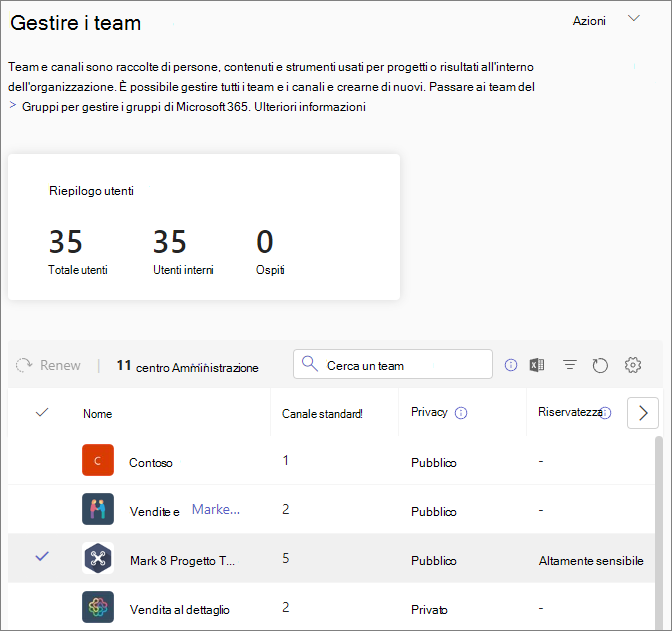Click the 35 Utenti interni figure
The width and height of the screenshot is (672, 631).
click(x=170, y=241)
